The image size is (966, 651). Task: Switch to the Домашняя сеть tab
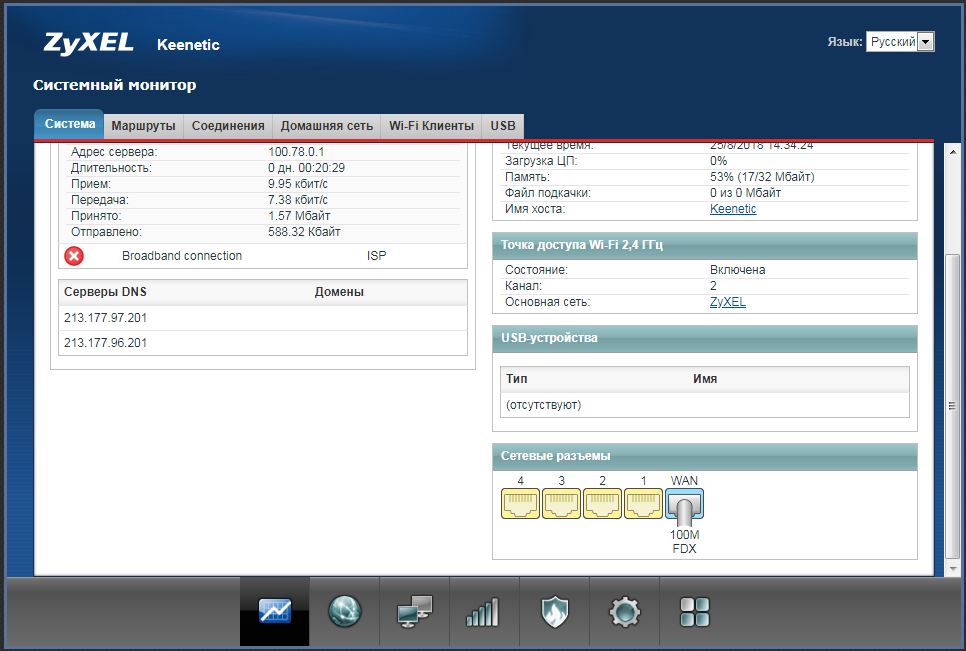327,126
